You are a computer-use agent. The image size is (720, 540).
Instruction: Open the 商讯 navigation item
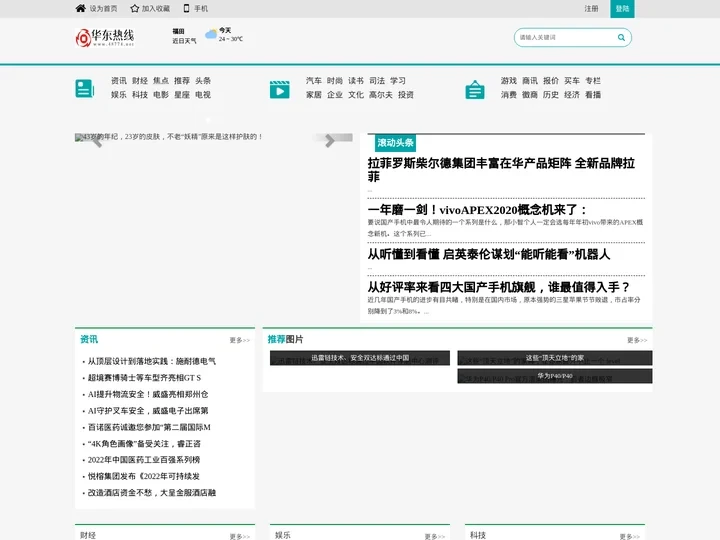click(x=530, y=81)
